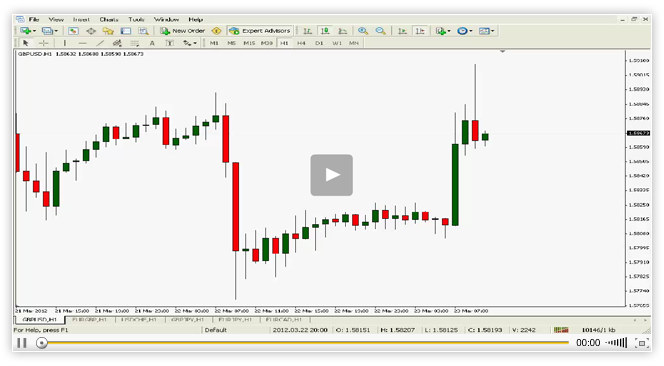
Task: Open the GBPUSD,H1 chart tab
Action: coord(40,319)
